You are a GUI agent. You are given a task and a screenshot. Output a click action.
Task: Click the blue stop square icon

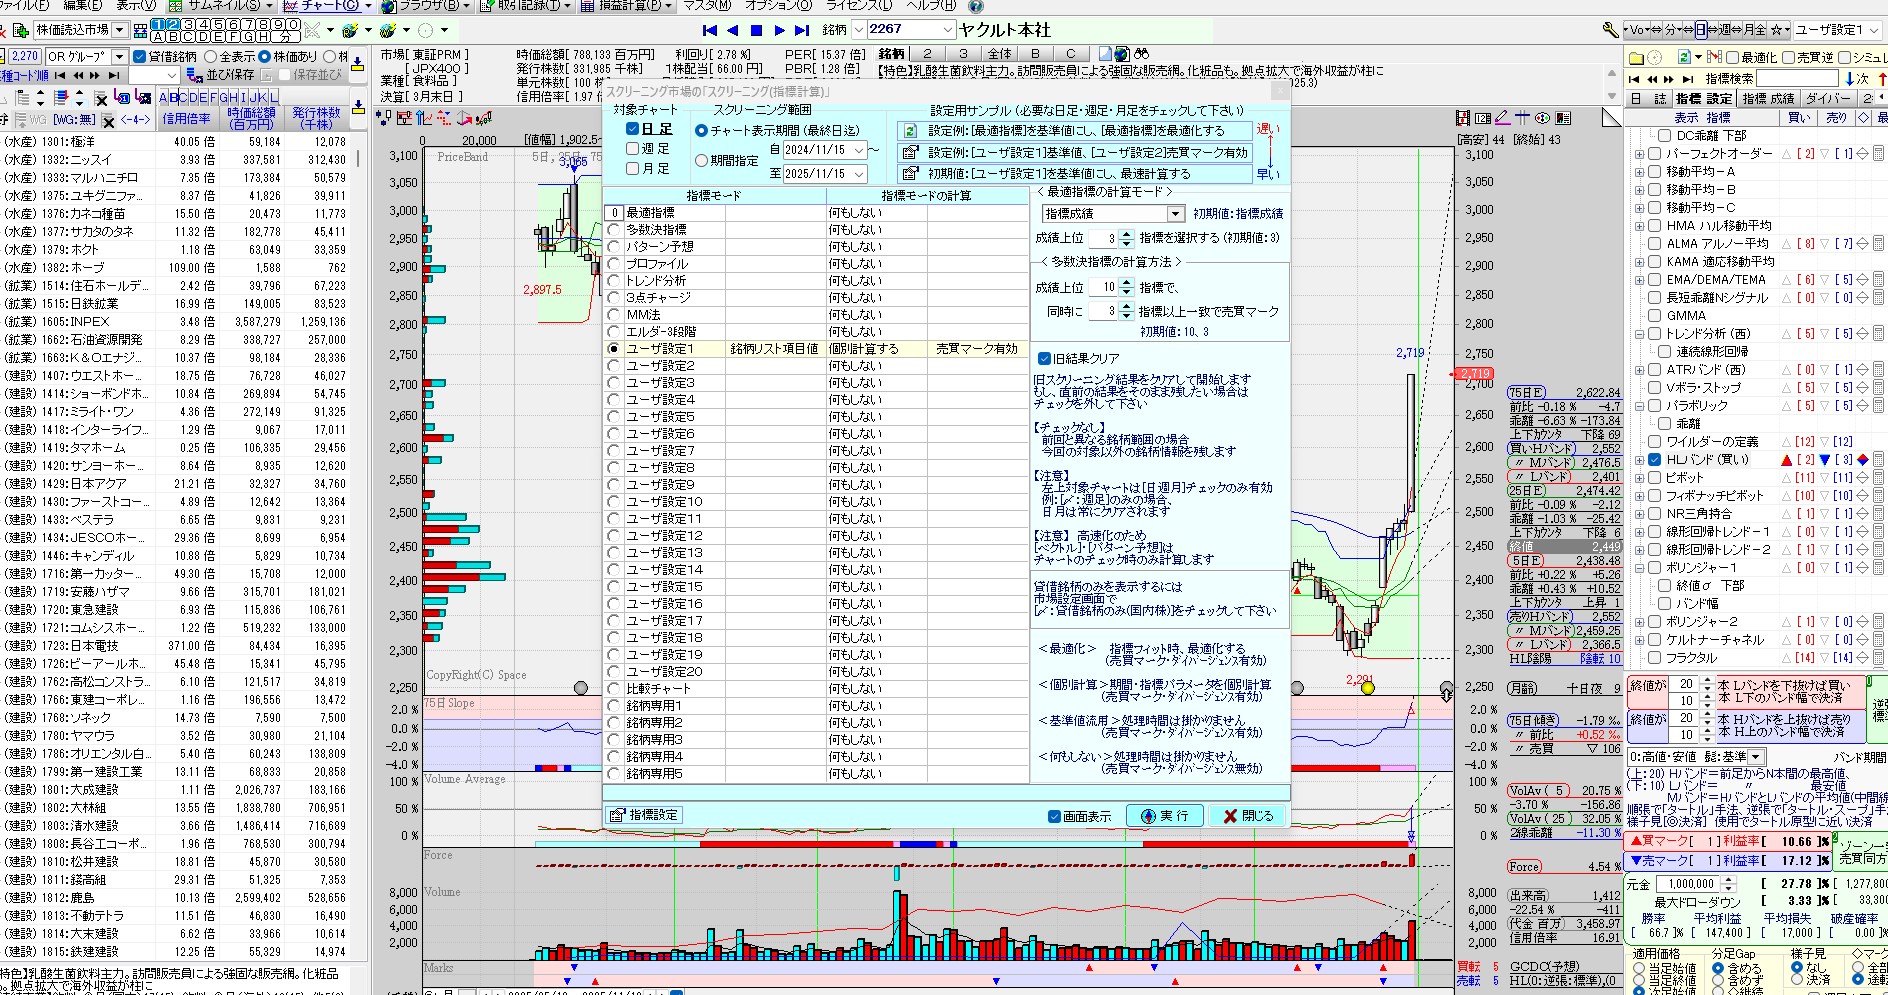(756, 30)
